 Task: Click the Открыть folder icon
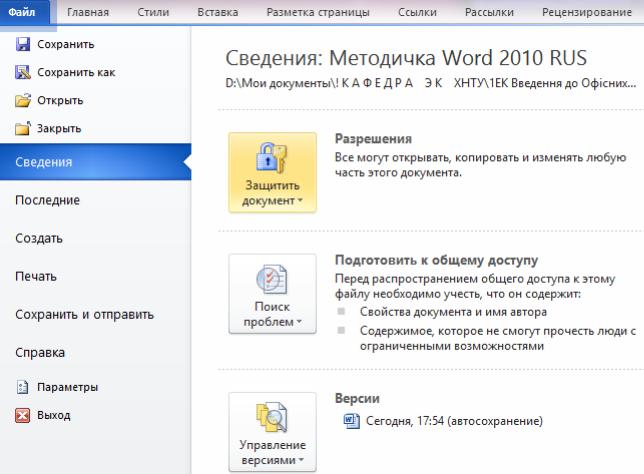click(23, 100)
